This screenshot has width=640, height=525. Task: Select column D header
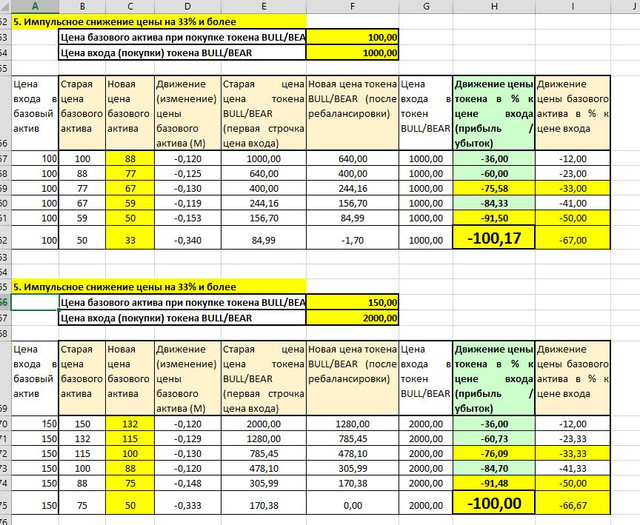pyautogui.click(x=188, y=6)
